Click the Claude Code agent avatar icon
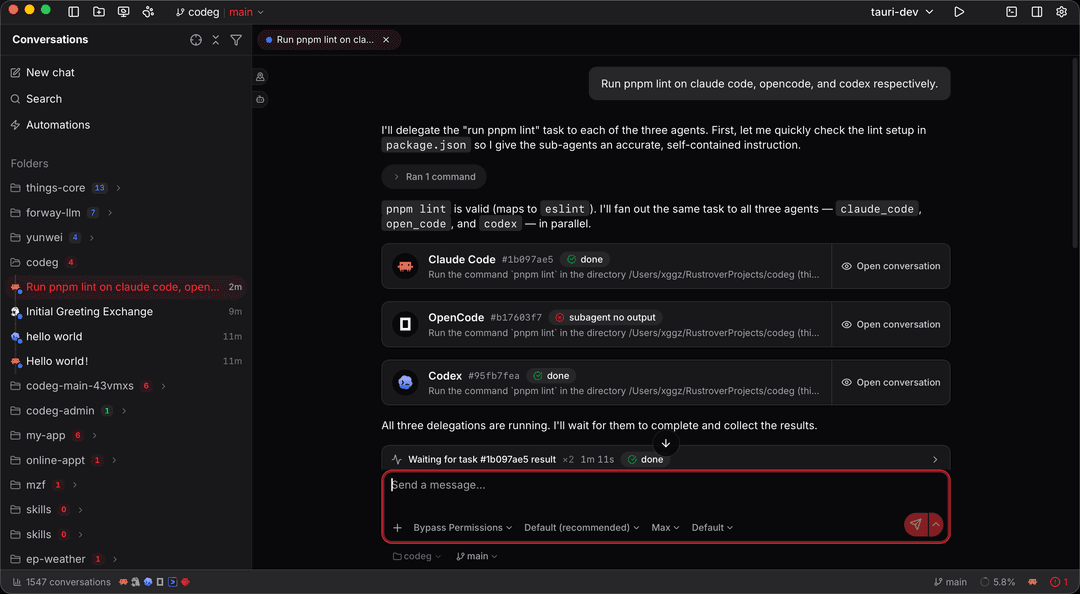This screenshot has width=1080, height=594. [x=405, y=266]
